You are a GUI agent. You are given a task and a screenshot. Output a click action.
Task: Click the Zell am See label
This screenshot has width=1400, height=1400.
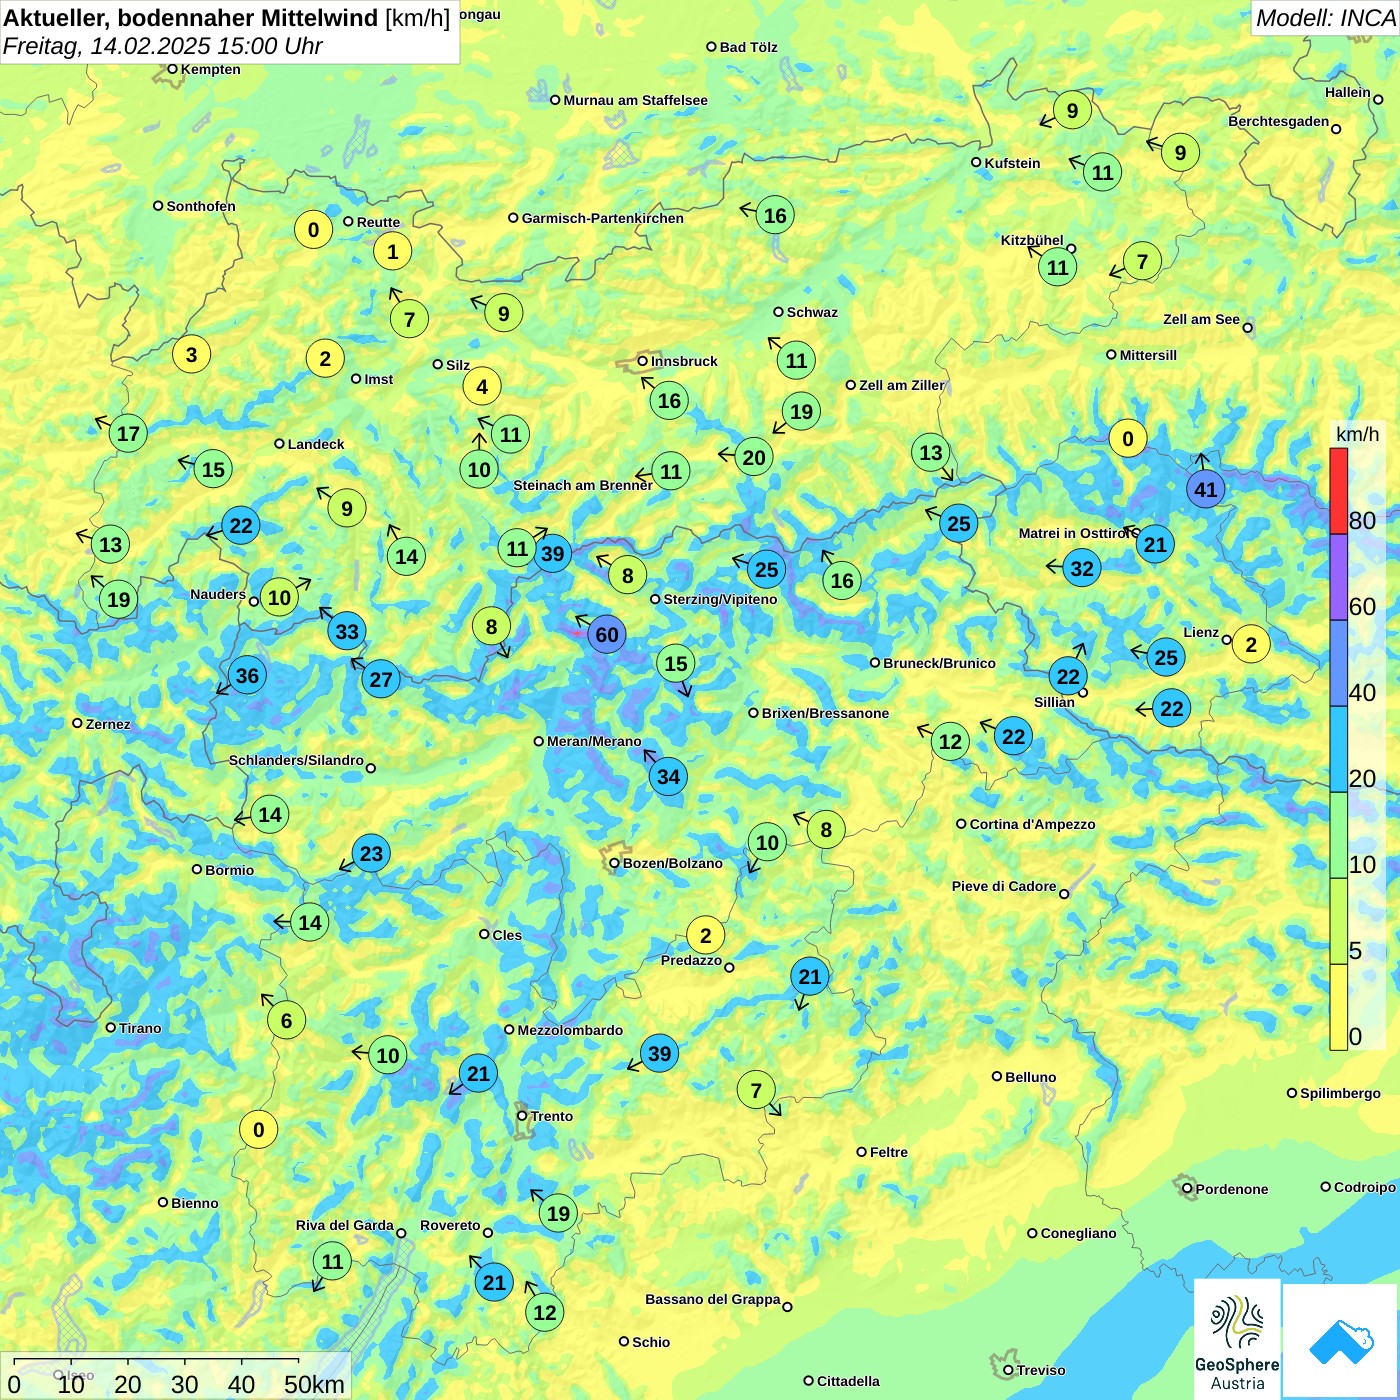click(x=1201, y=319)
